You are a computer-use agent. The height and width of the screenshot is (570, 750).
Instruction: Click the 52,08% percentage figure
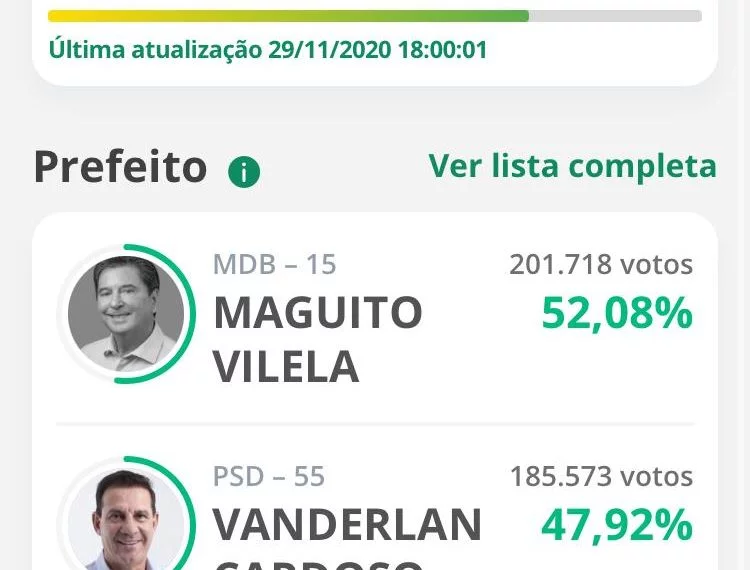coord(617,313)
